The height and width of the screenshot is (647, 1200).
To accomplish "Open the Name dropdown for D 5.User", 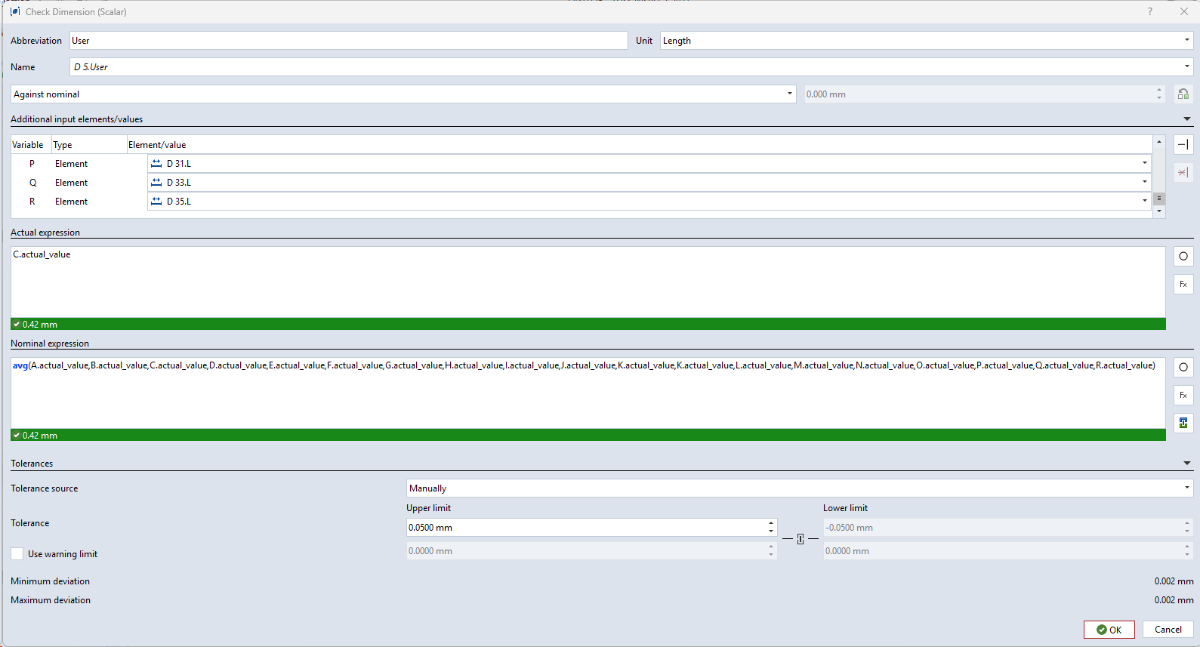I will (630, 67).
